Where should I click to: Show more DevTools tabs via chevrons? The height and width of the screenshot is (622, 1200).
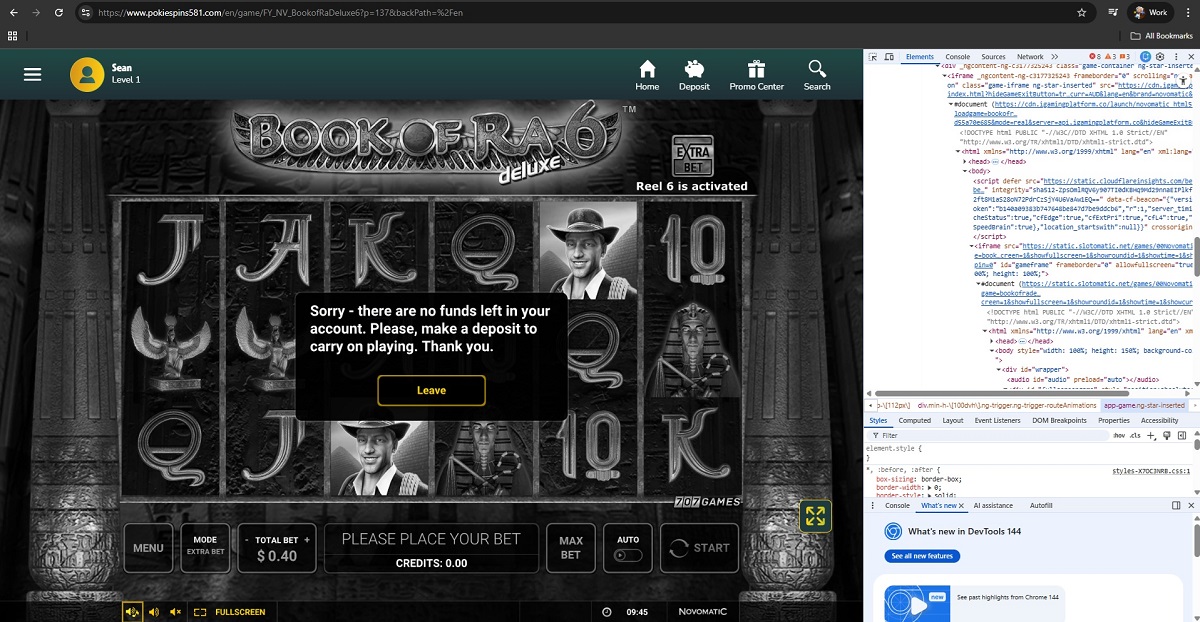pos(1054,57)
